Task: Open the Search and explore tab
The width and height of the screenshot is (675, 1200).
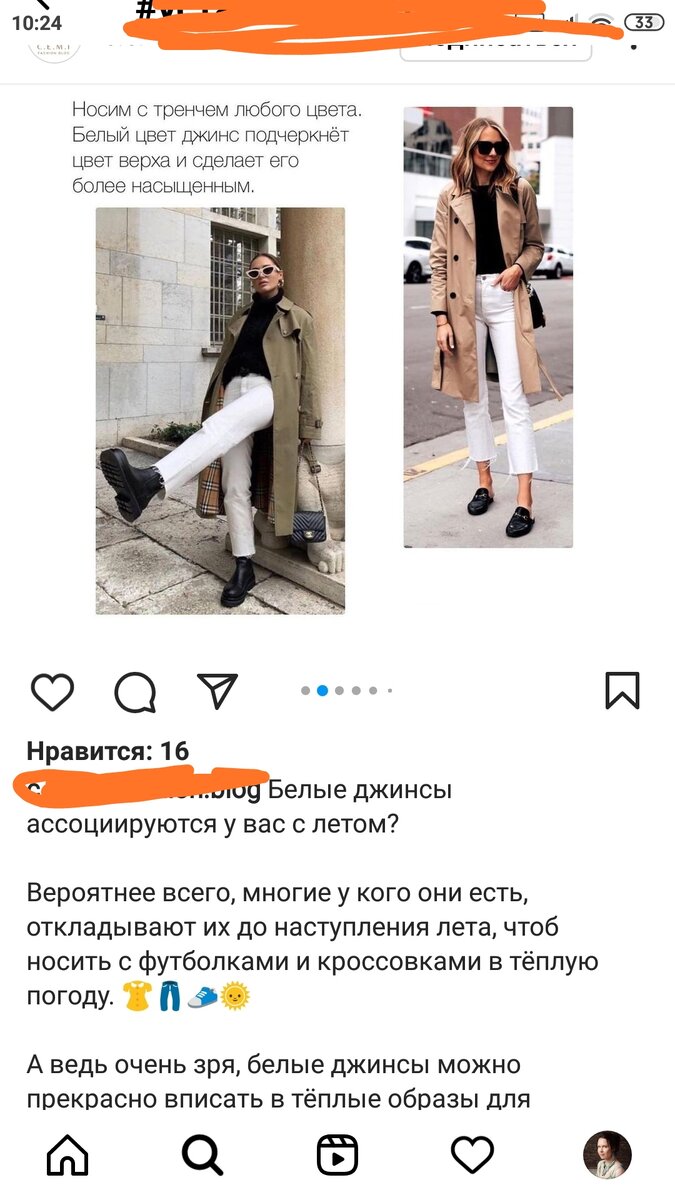Action: point(203,1156)
